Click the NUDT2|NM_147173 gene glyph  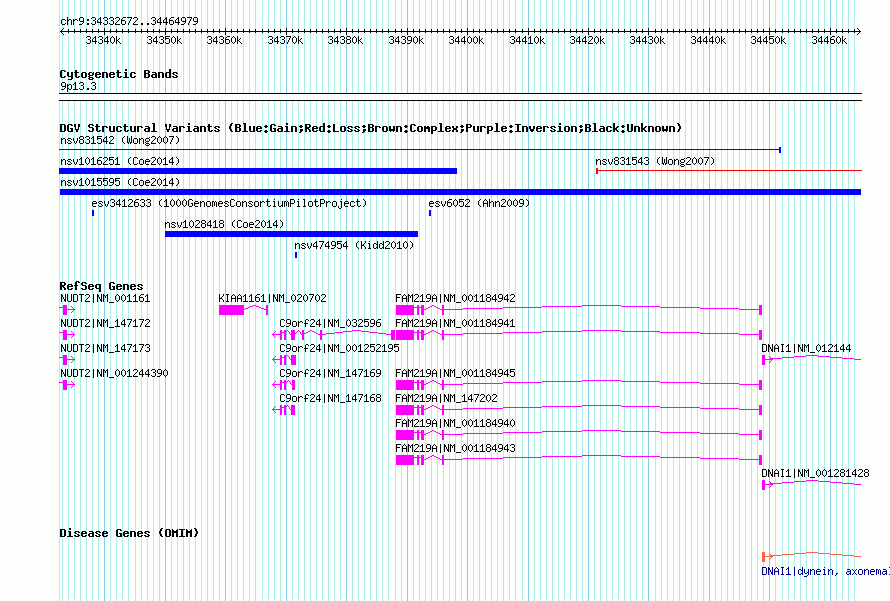pyautogui.click(x=67, y=360)
